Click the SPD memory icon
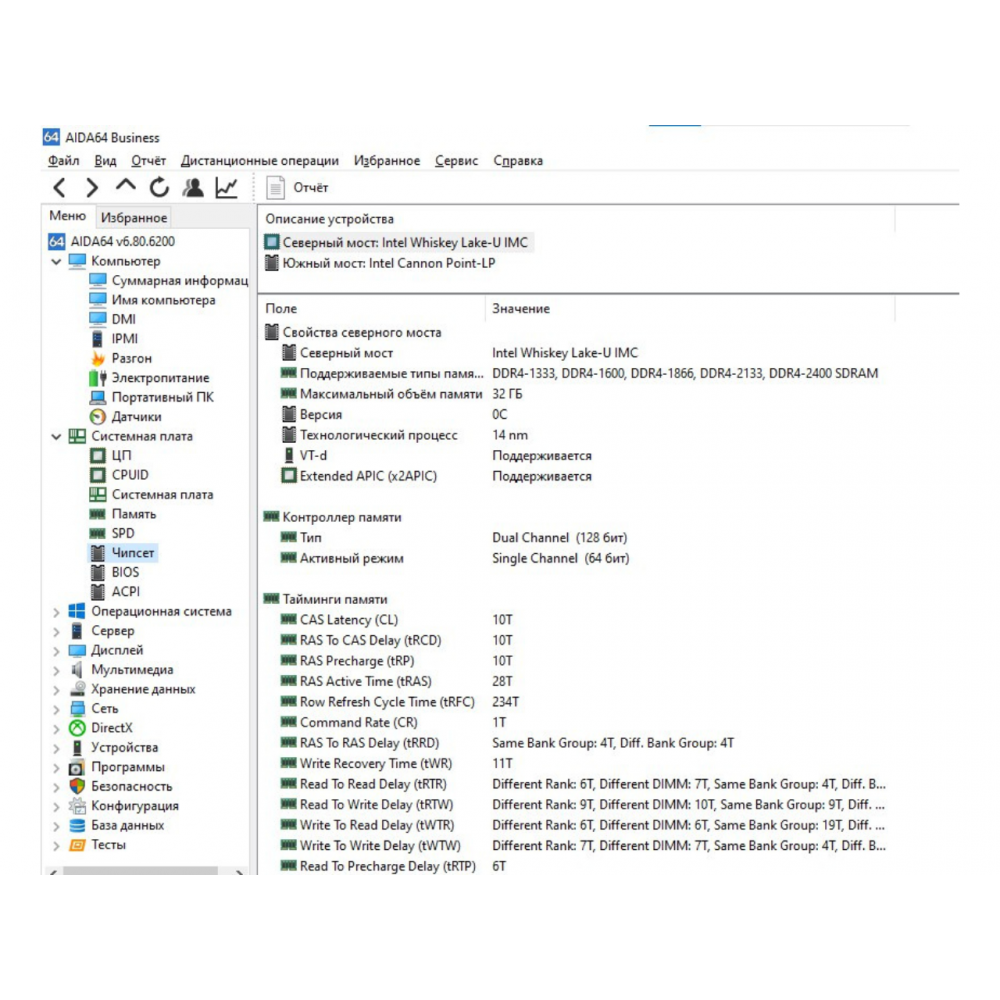The height and width of the screenshot is (1000, 1000). [98, 534]
